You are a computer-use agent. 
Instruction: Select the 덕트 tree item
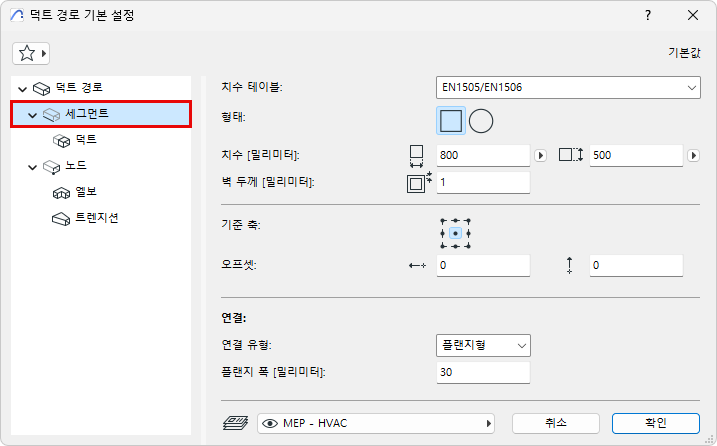86,140
